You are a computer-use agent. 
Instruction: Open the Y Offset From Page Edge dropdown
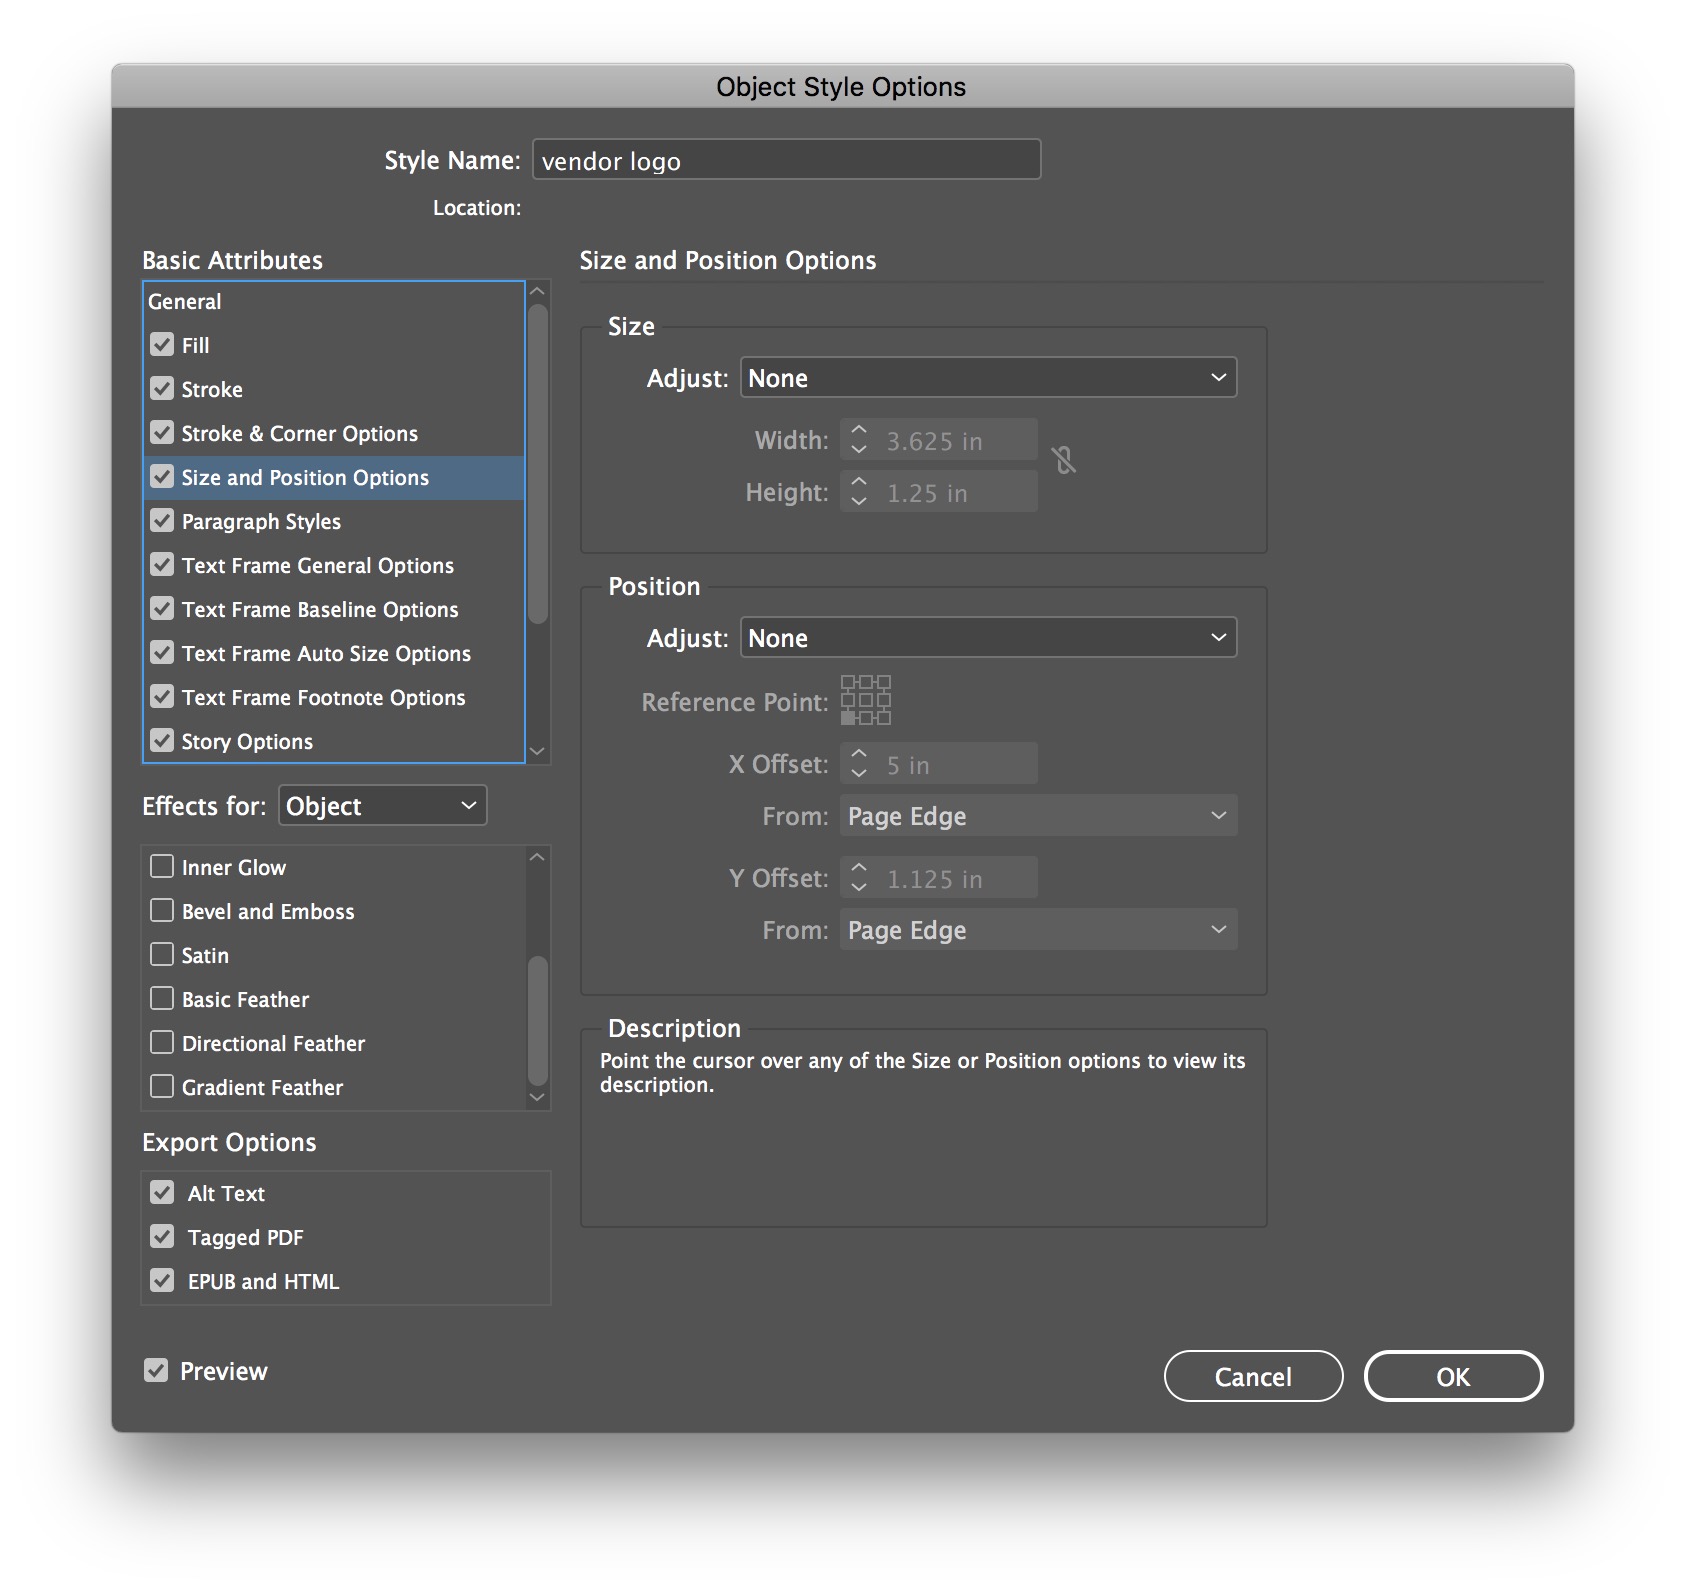tap(1038, 930)
